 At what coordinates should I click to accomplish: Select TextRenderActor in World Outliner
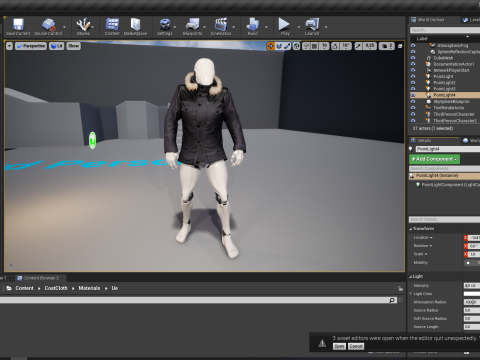pyautogui.click(x=449, y=108)
